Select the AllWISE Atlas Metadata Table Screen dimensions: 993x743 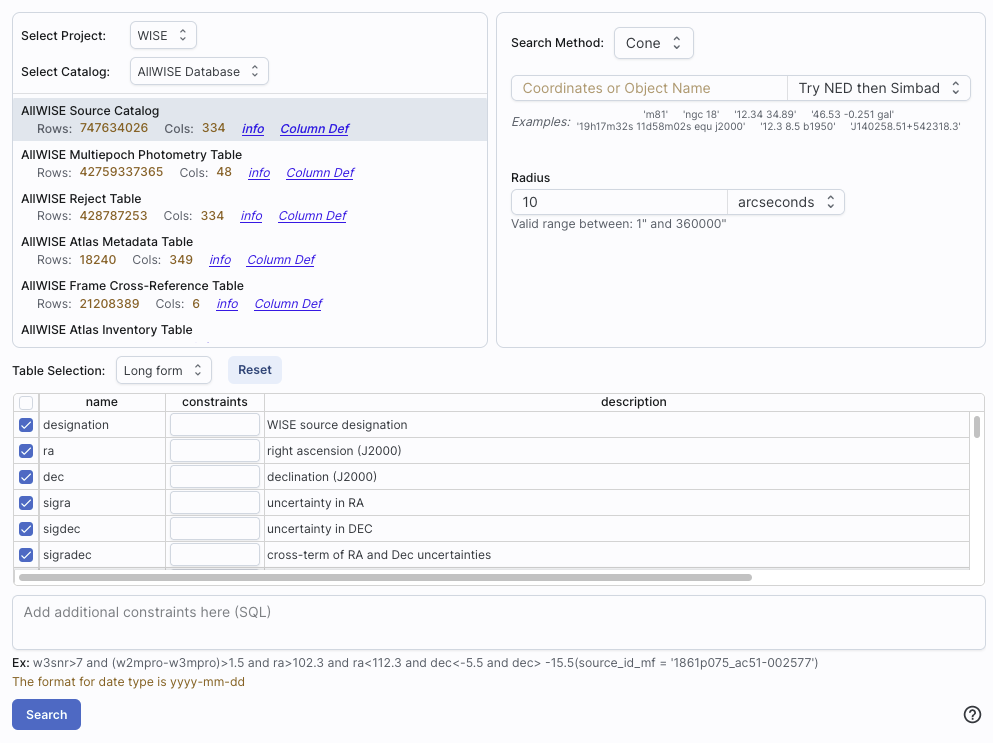click(x=250, y=251)
